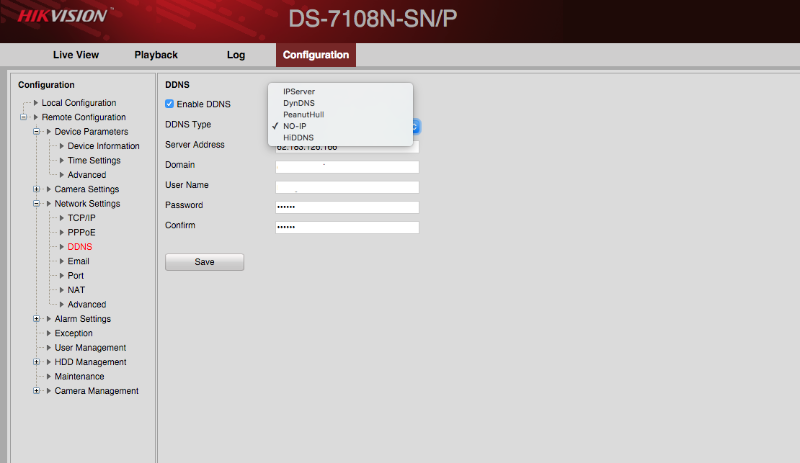Select Camera Management tree item
Screen dimensions: 800x463
96,391
